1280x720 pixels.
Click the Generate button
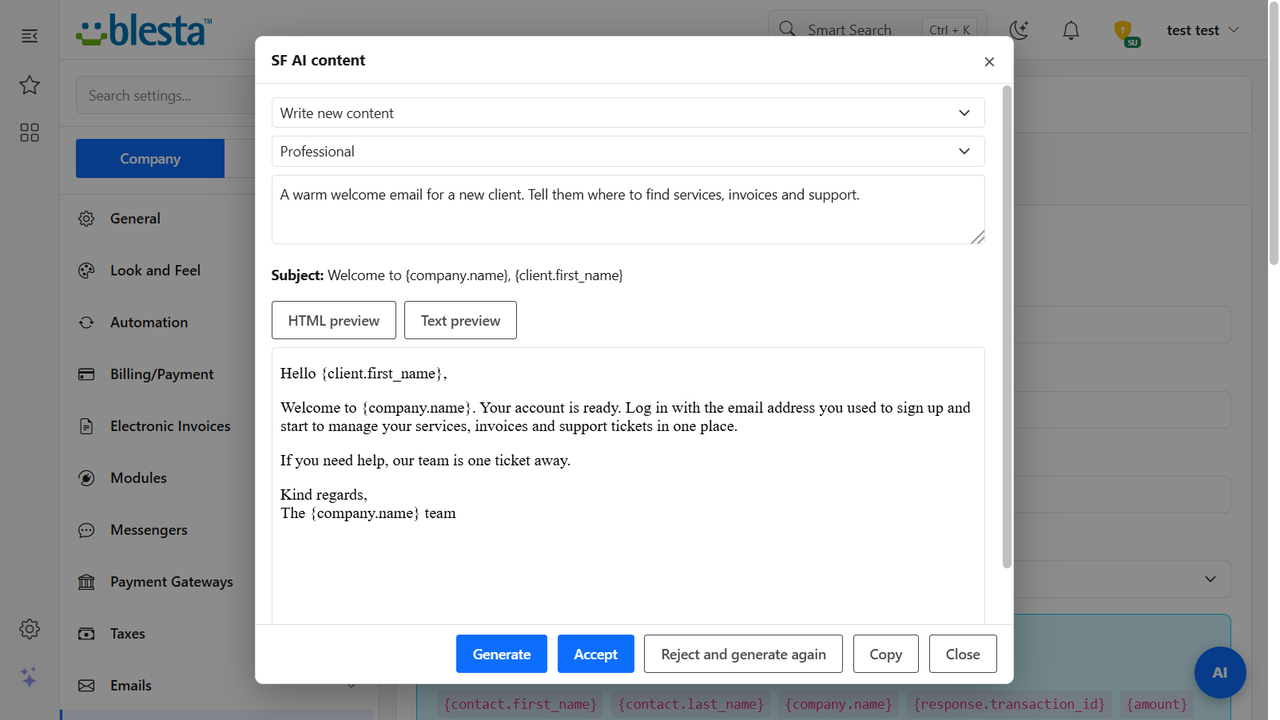(502, 654)
